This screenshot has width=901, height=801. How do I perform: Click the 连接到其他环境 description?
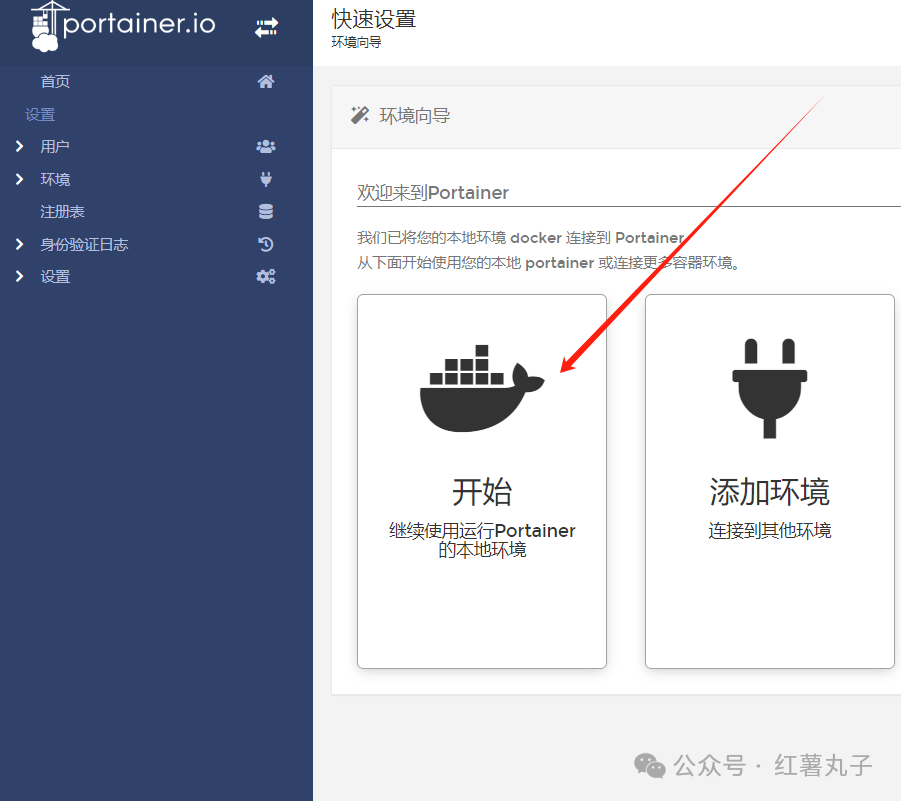pos(769,530)
